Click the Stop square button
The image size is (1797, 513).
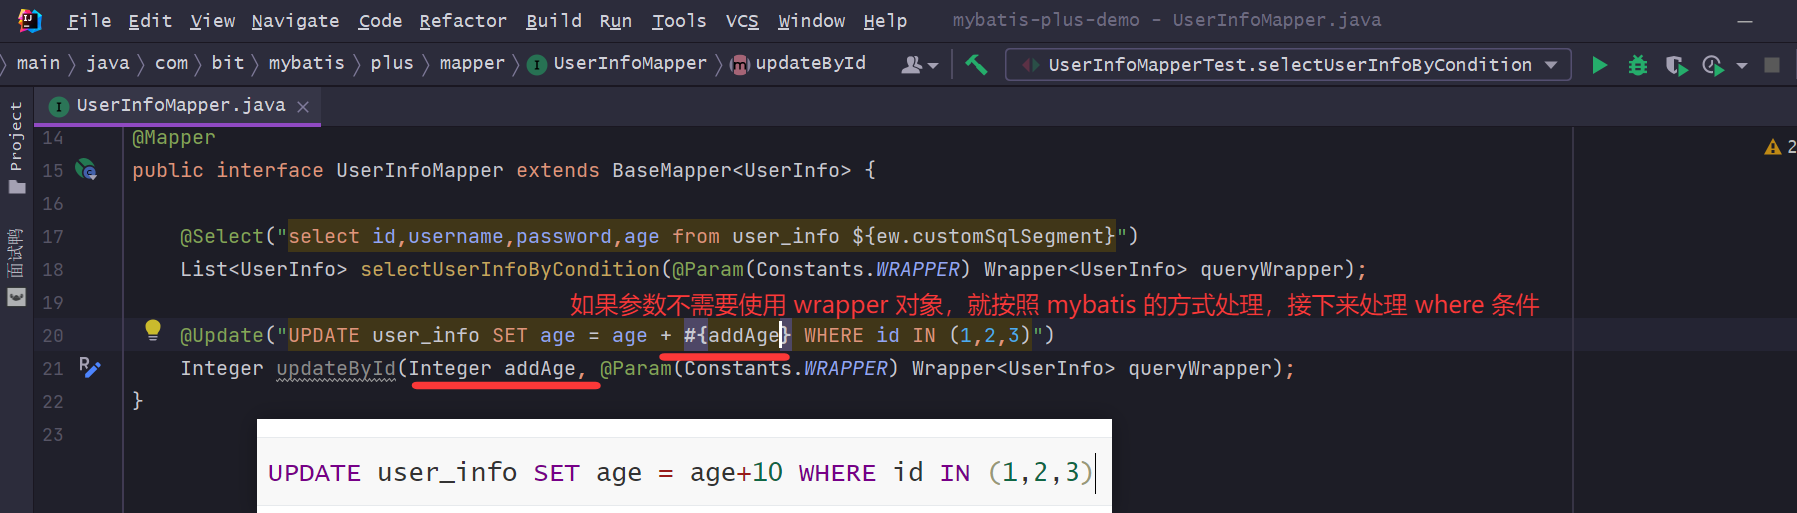click(1771, 65)
